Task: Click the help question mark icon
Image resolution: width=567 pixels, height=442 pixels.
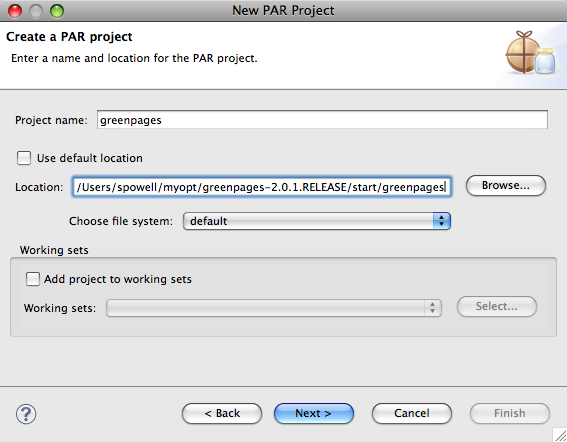Action: click(x=26, y=413)
